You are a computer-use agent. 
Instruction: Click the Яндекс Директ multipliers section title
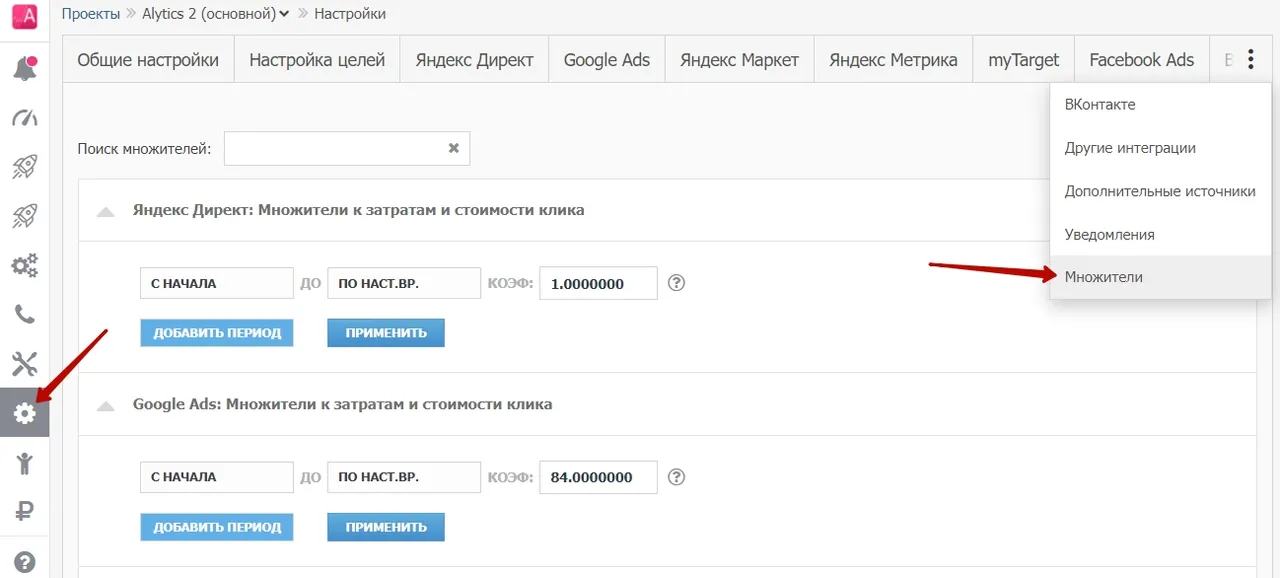click(x=358, y=211)
